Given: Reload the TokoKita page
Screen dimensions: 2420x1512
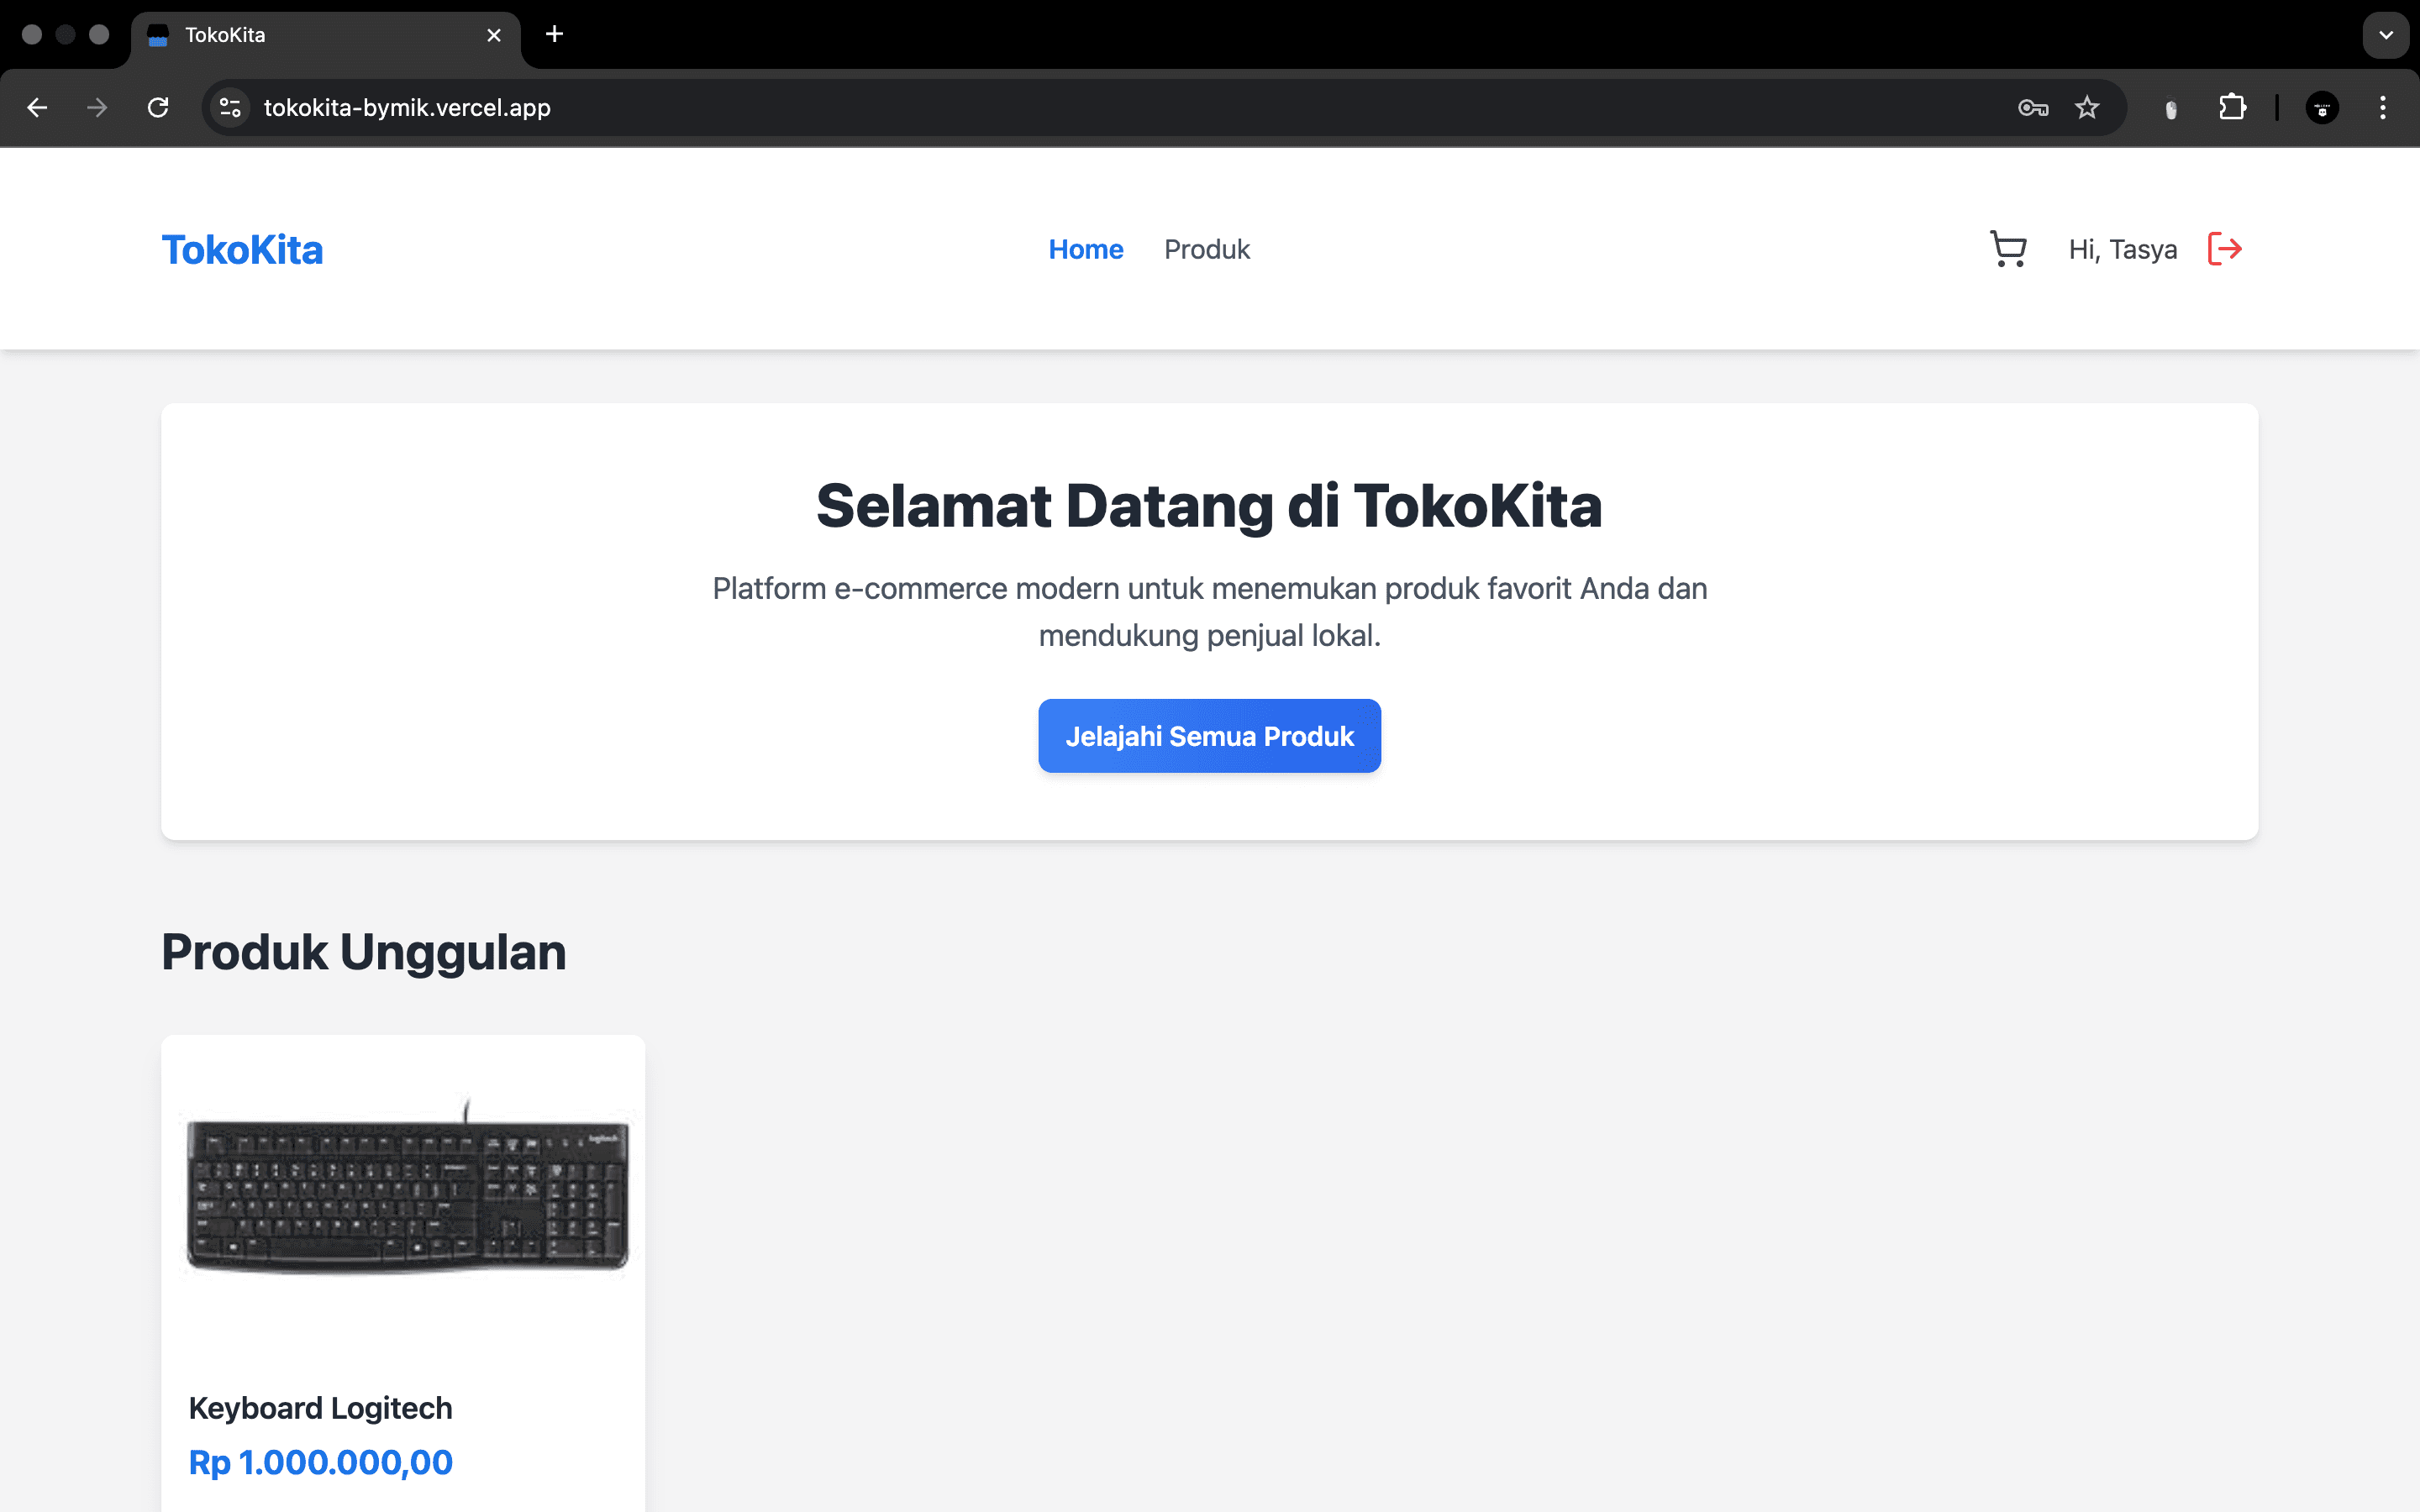Looking at the screenshot, I should tap(158, 107).
